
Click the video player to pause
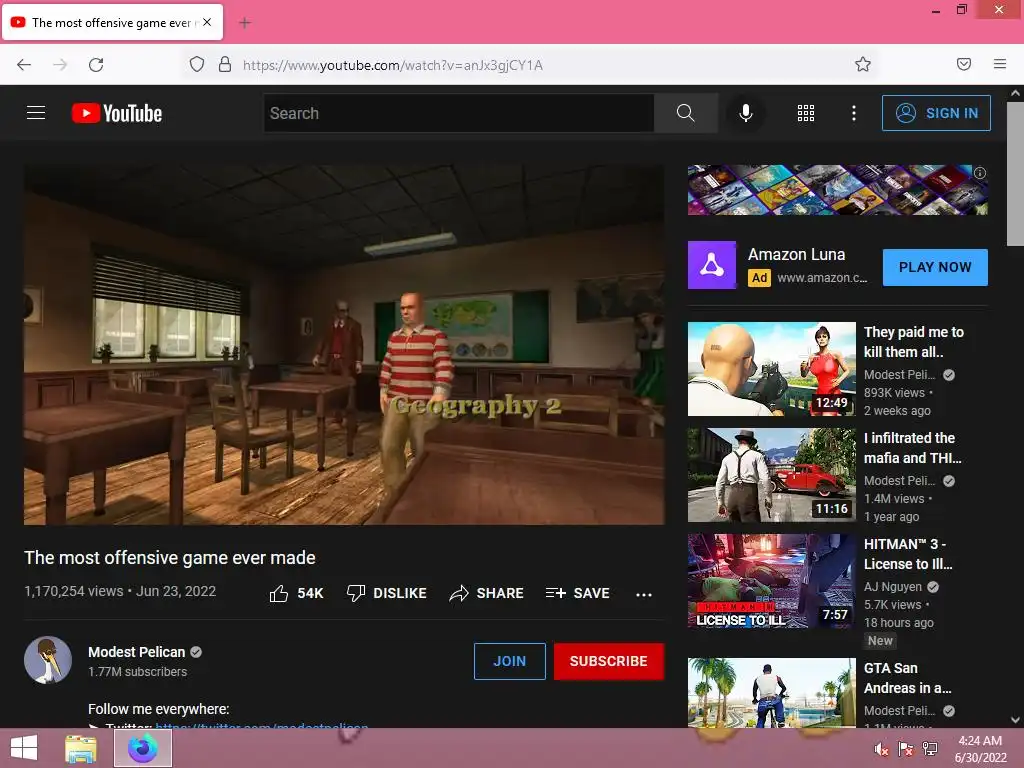344,344
